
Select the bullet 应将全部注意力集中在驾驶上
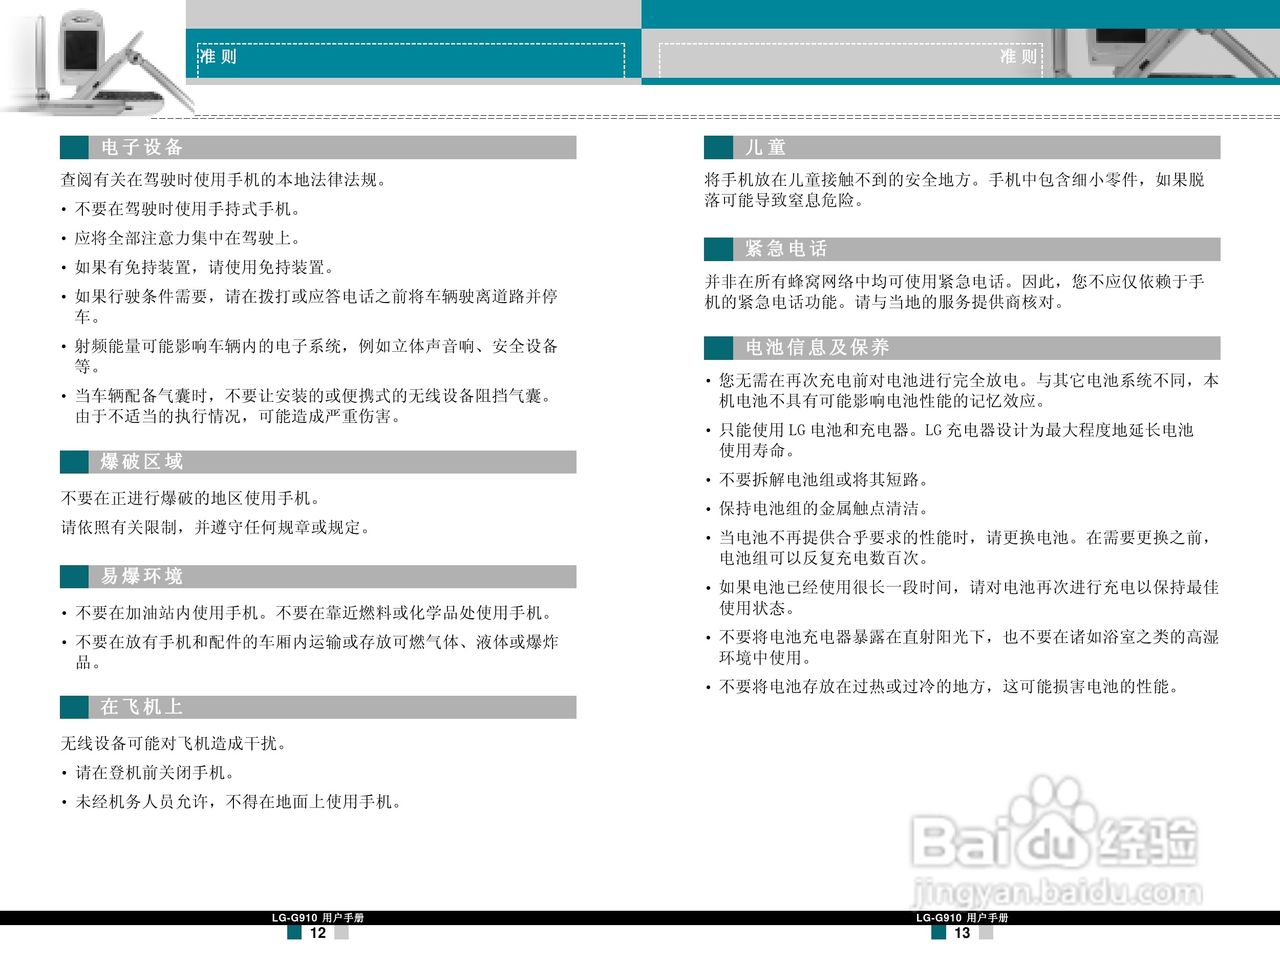point(181,238)
